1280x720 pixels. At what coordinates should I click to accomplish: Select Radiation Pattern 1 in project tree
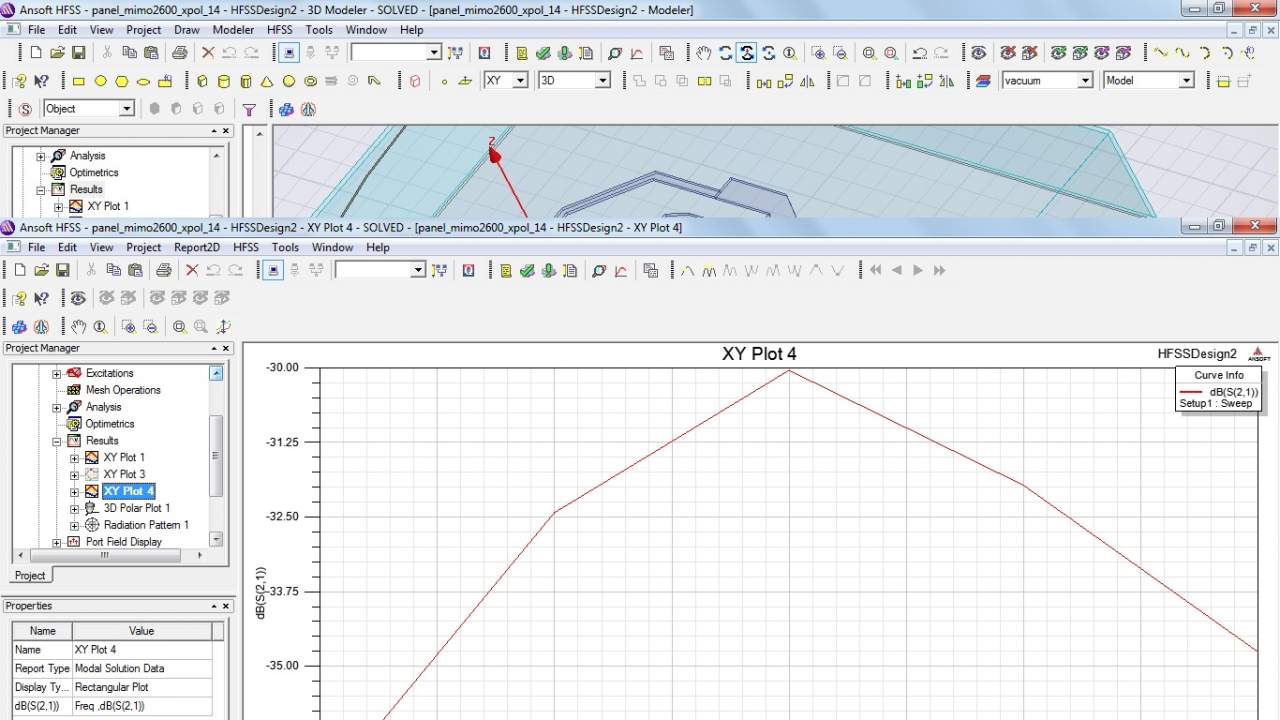146,525
